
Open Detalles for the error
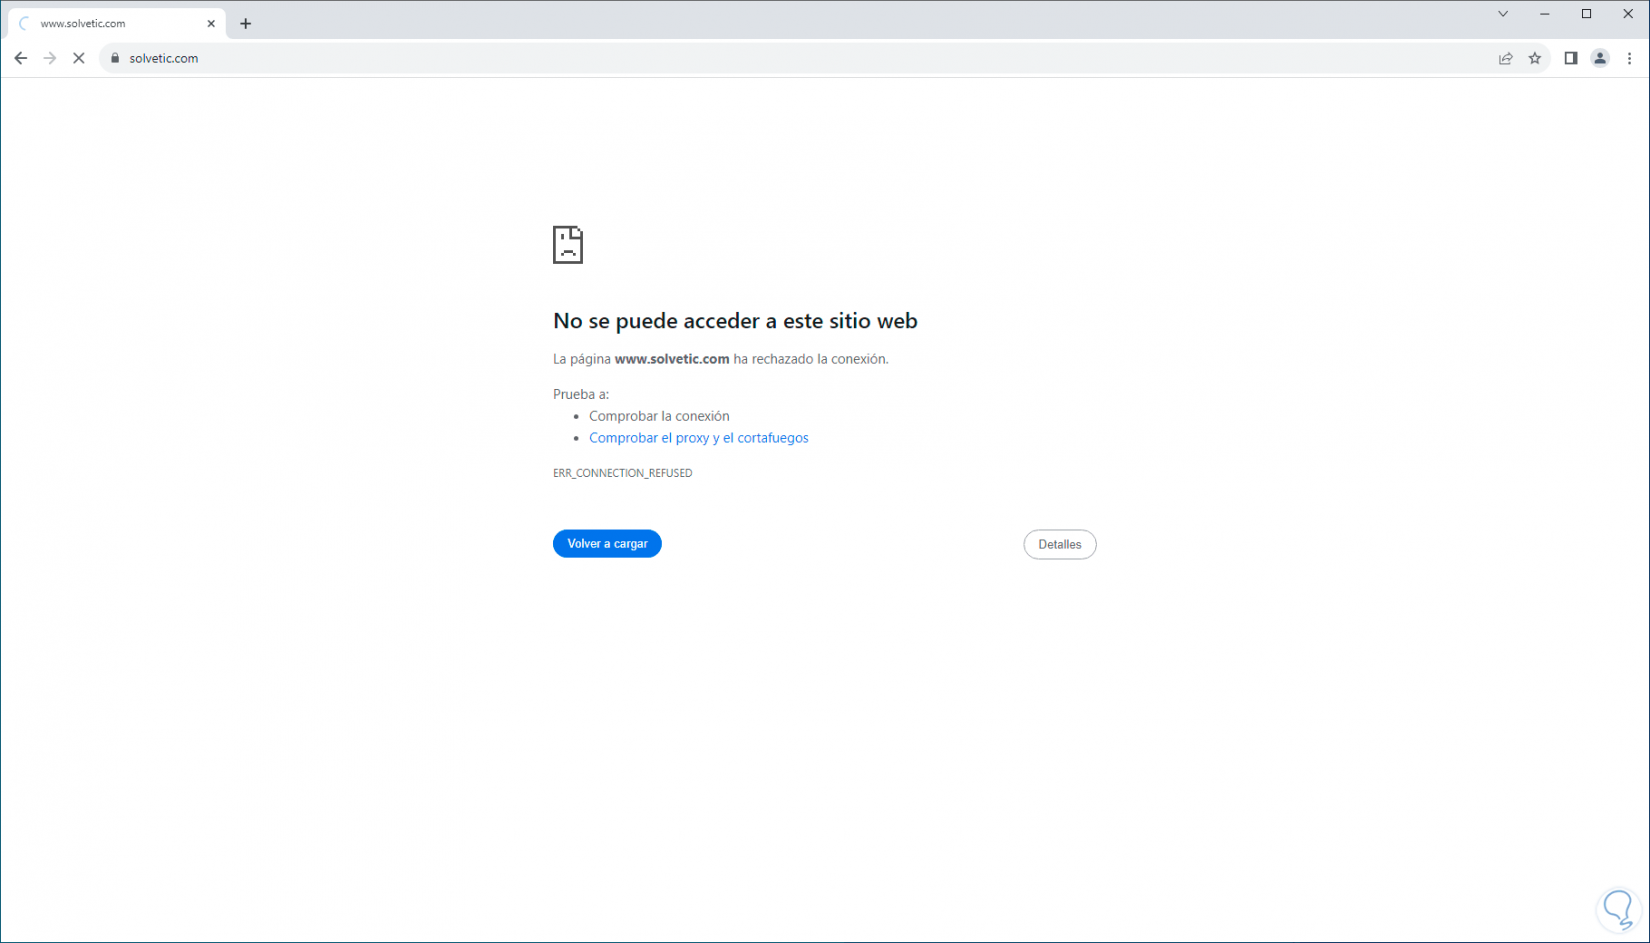pyautogui.click(x=1060, y=544)
